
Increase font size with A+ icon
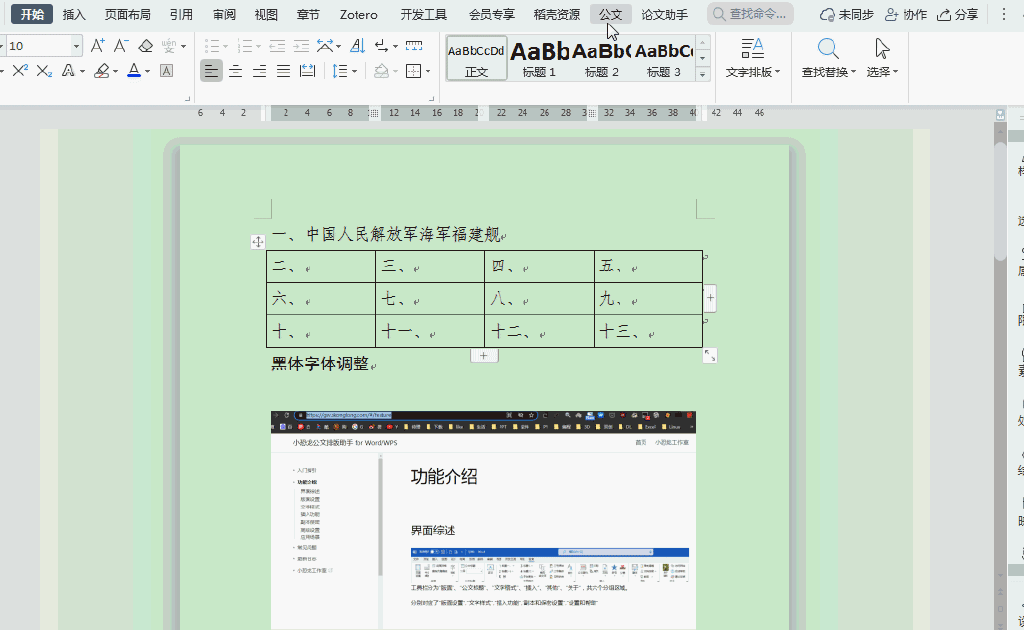97,46
